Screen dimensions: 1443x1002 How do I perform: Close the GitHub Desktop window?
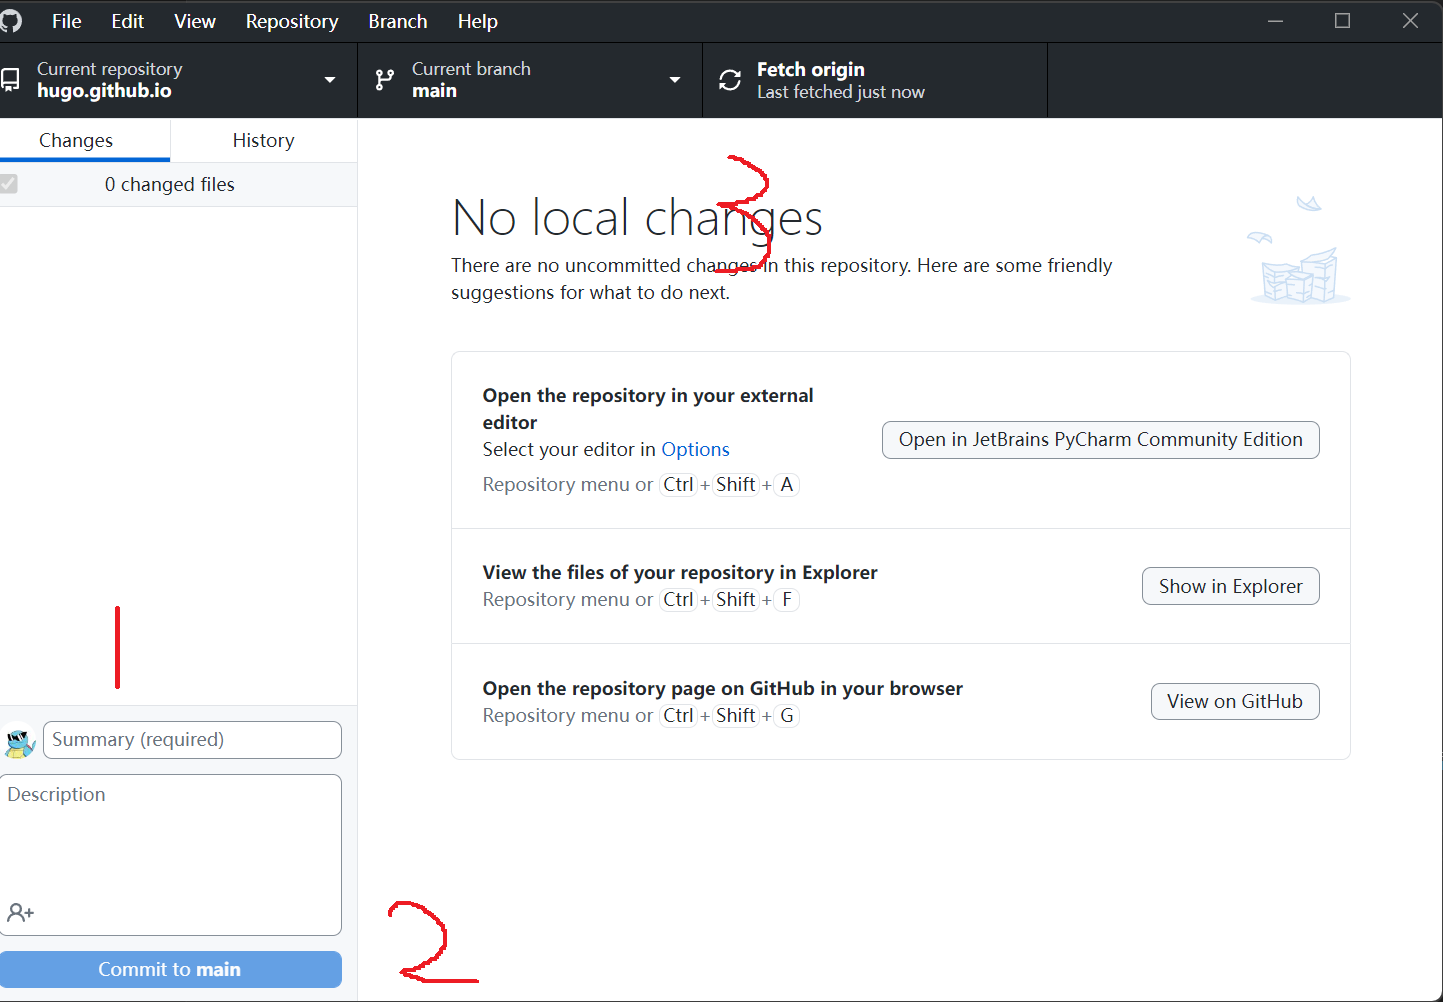pos(1410,21)
